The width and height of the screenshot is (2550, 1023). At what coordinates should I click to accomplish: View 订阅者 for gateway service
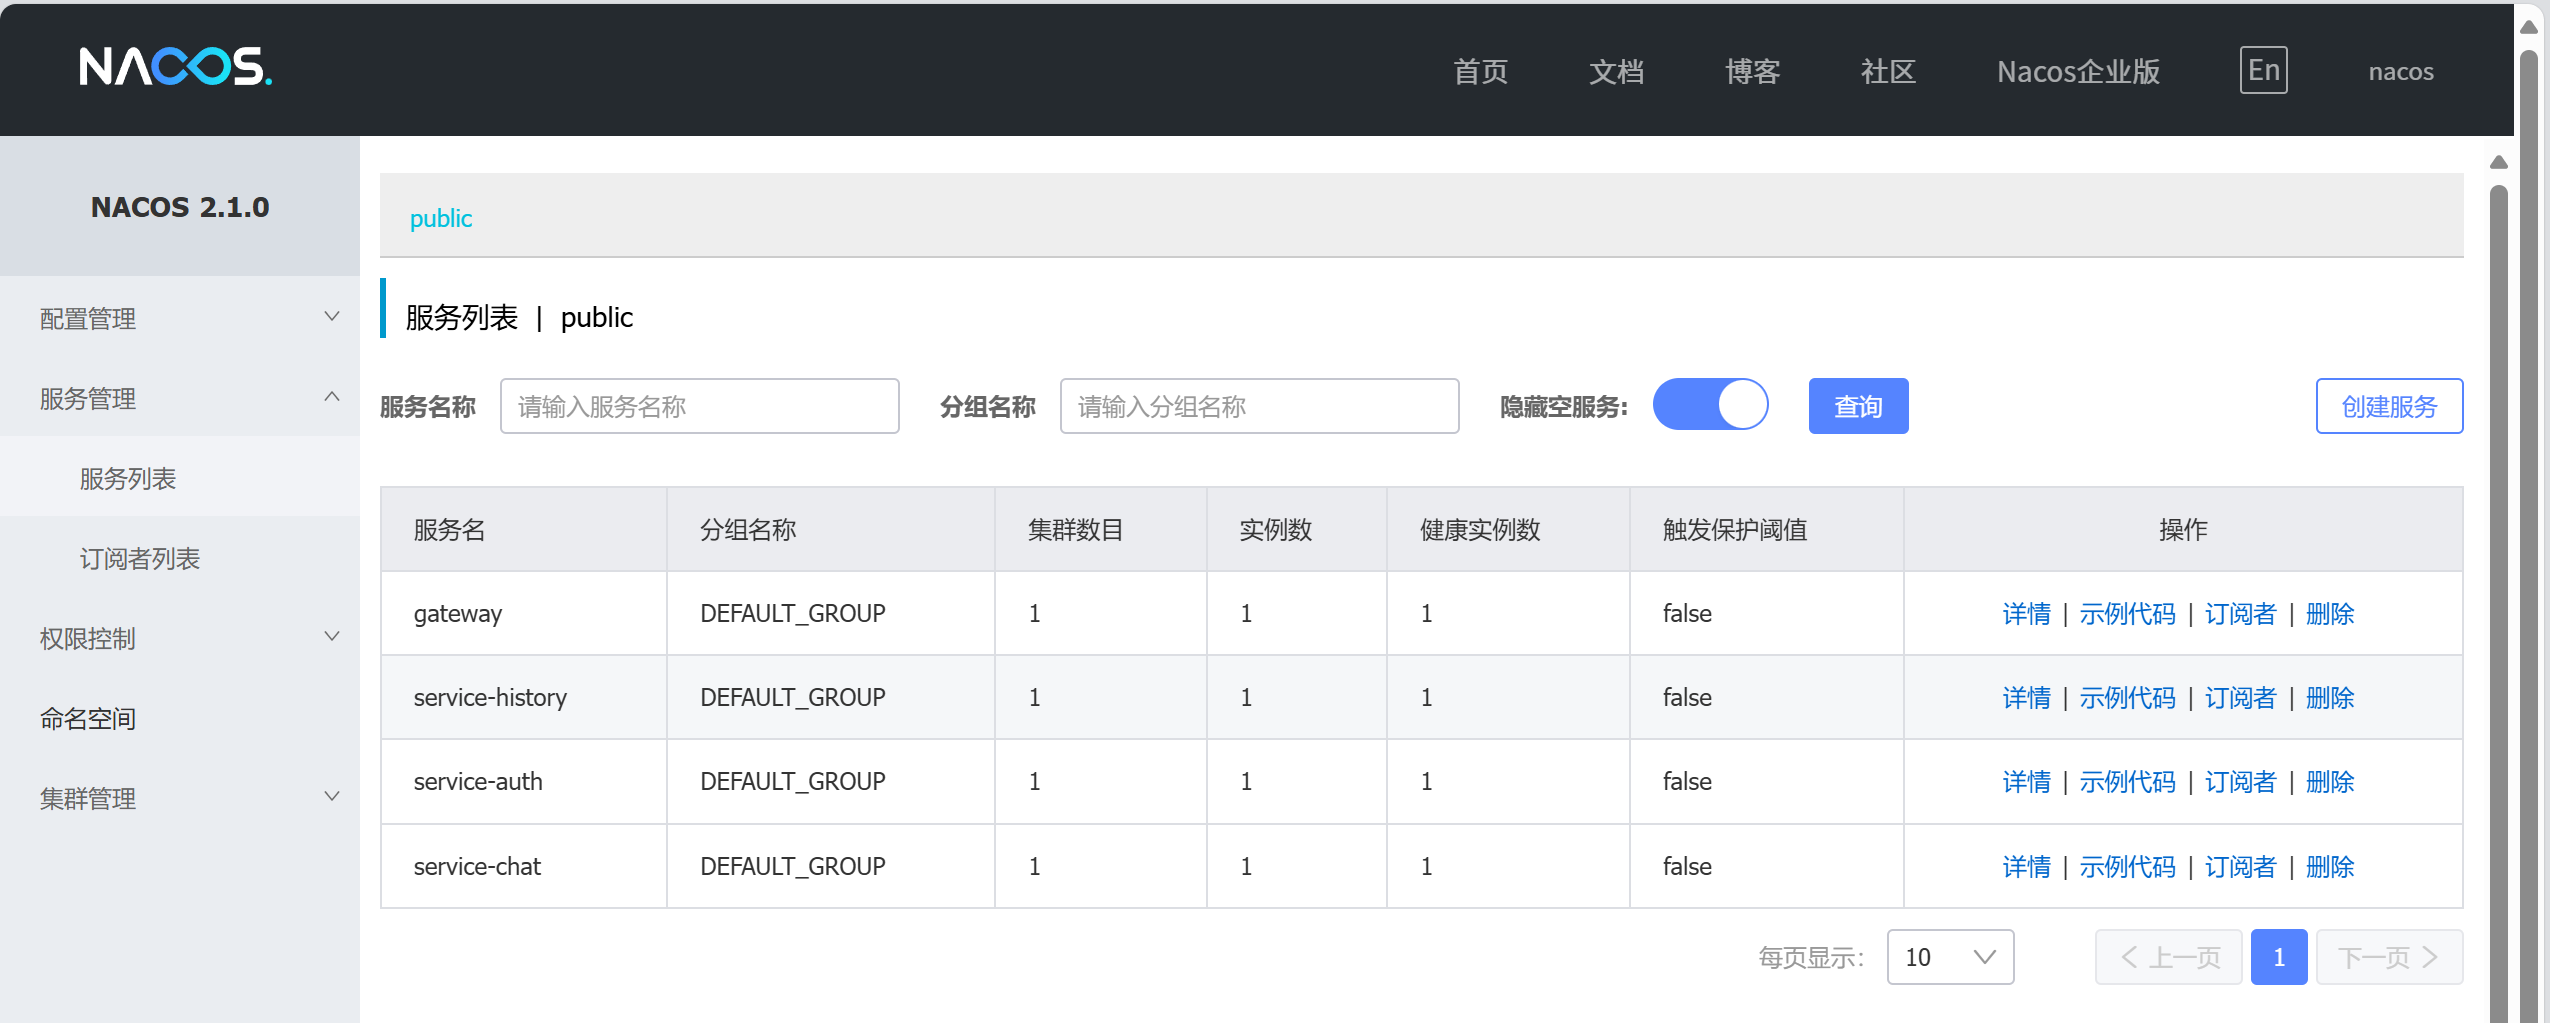point(2240,613)
